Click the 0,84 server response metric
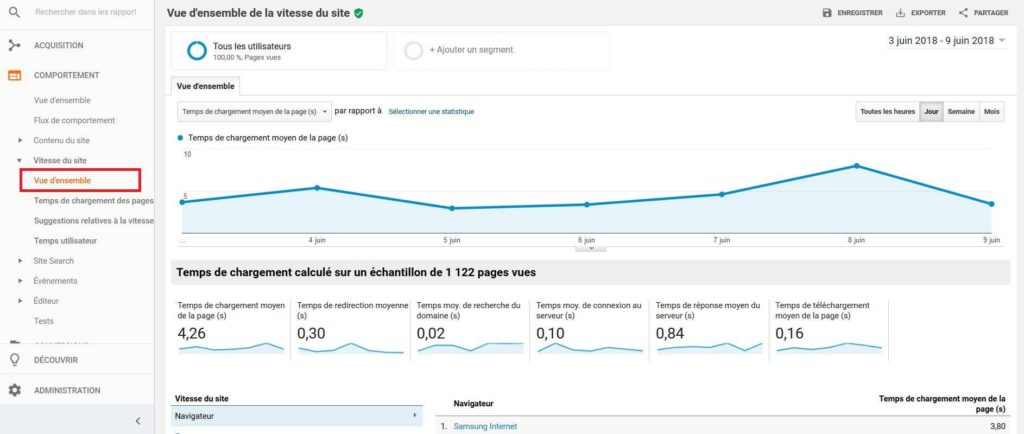The width and height of the screenshot is (1024, 434). pyautogui.click(x=670, y=333)
